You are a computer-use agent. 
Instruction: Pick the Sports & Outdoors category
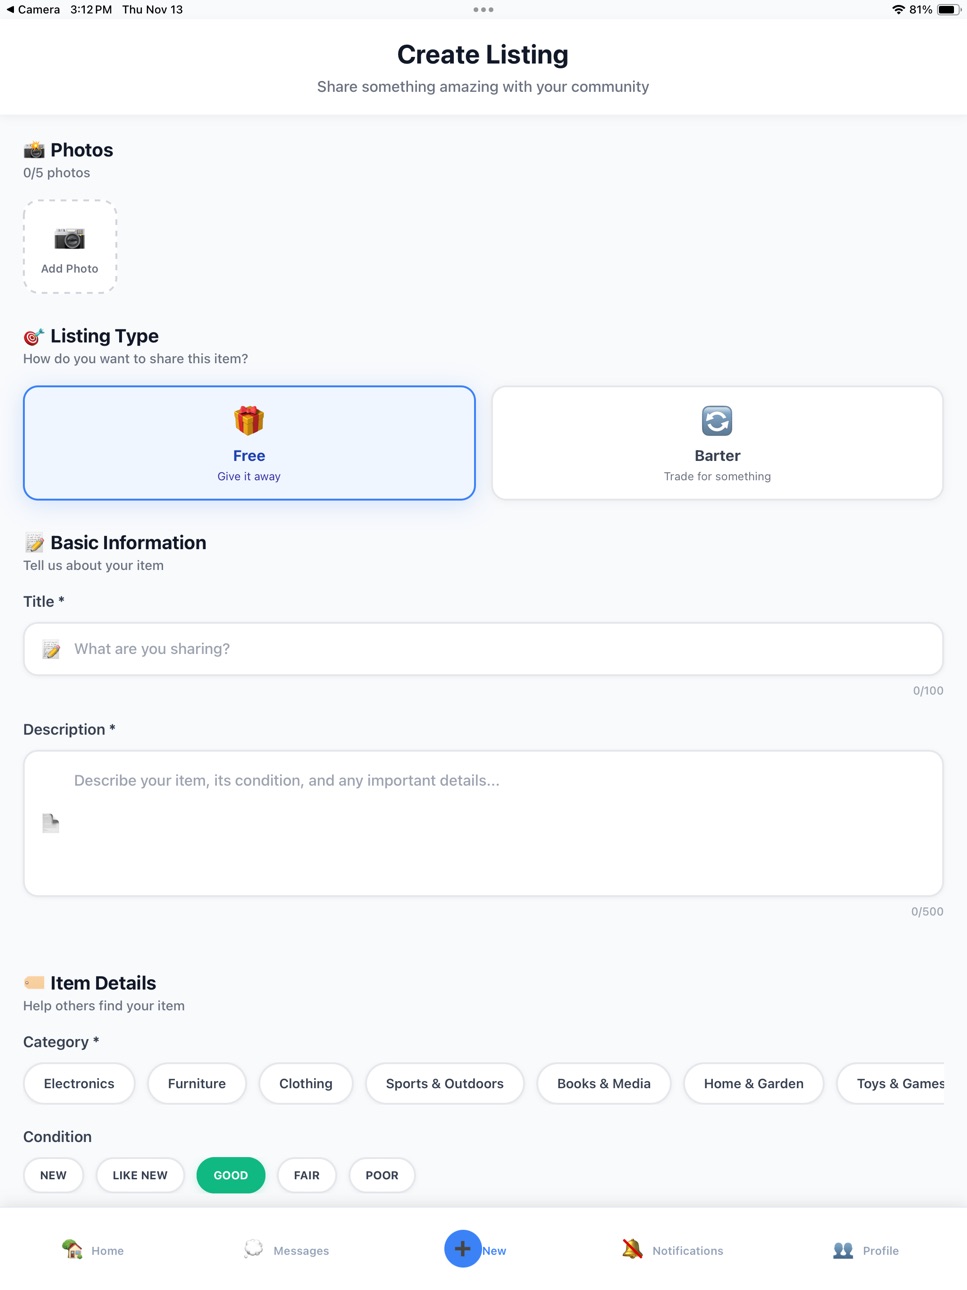pos(445,1083)
